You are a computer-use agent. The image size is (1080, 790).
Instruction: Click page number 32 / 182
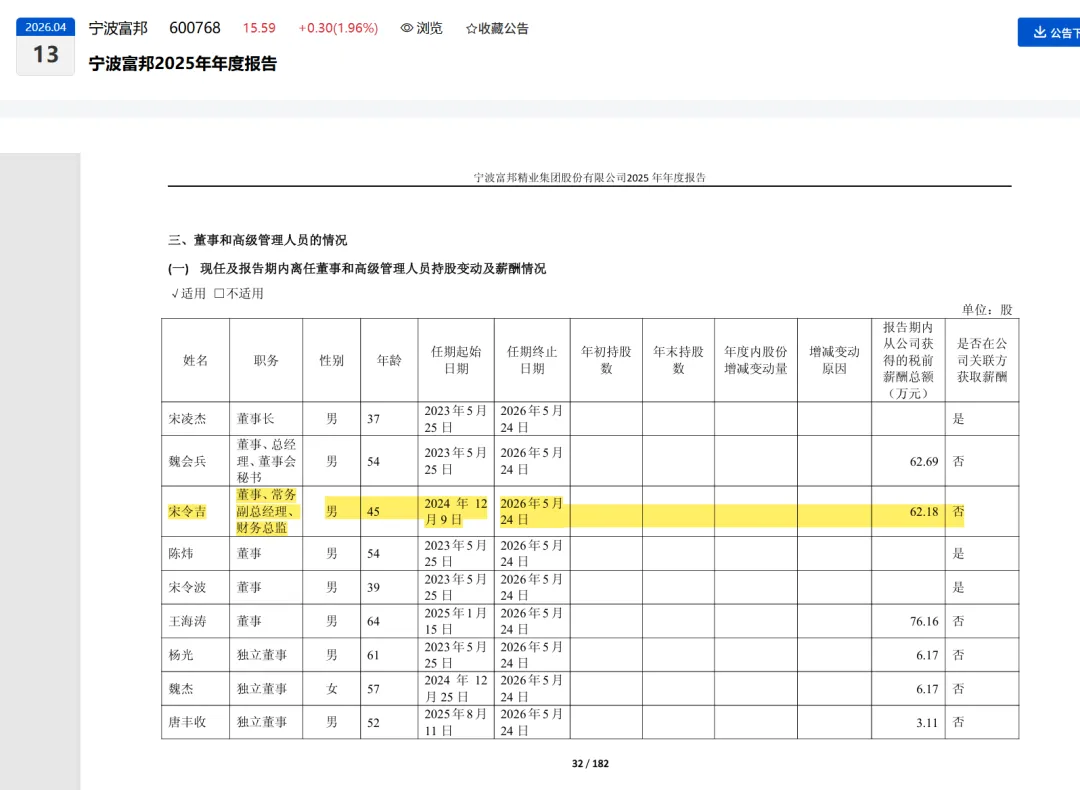pos(590,764)
